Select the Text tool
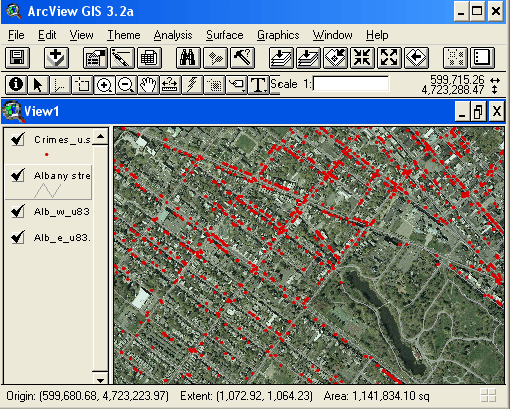 pyautogui.click(x=258, y=84)
